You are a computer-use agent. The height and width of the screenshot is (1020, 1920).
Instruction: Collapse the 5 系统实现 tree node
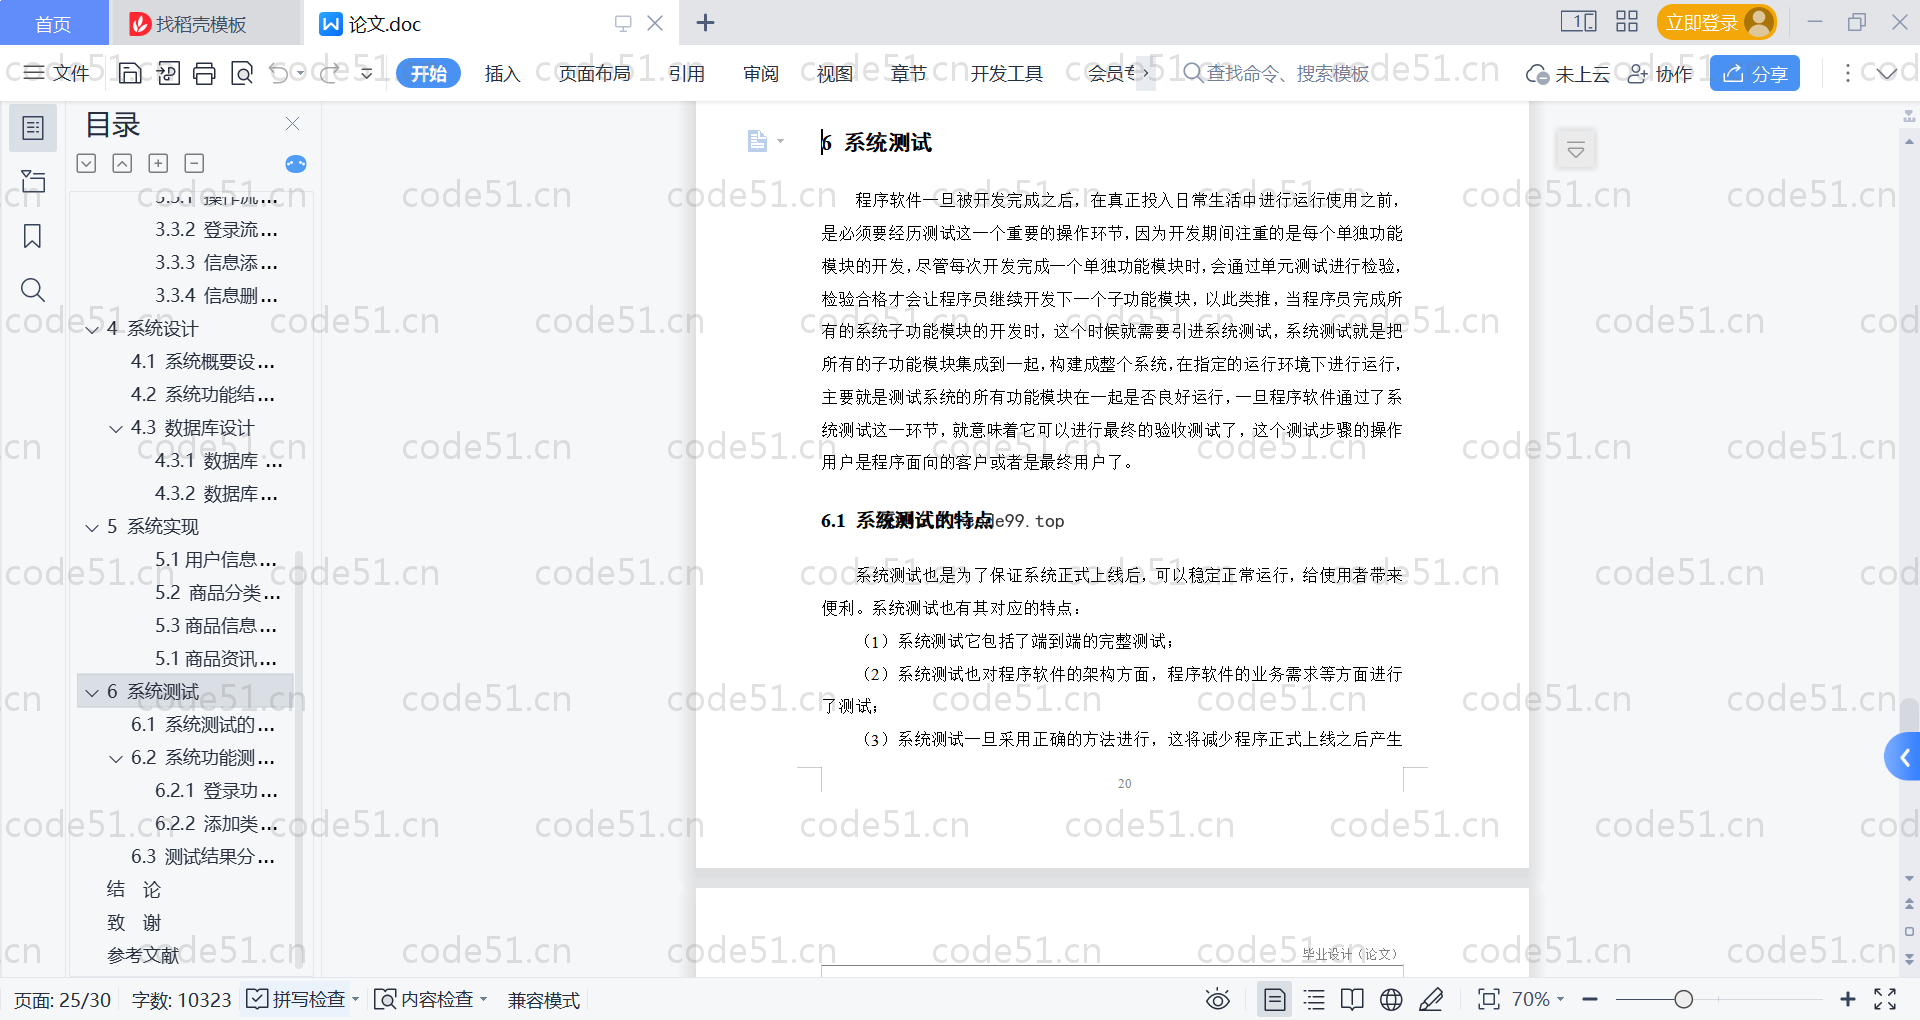click(92, 527)
